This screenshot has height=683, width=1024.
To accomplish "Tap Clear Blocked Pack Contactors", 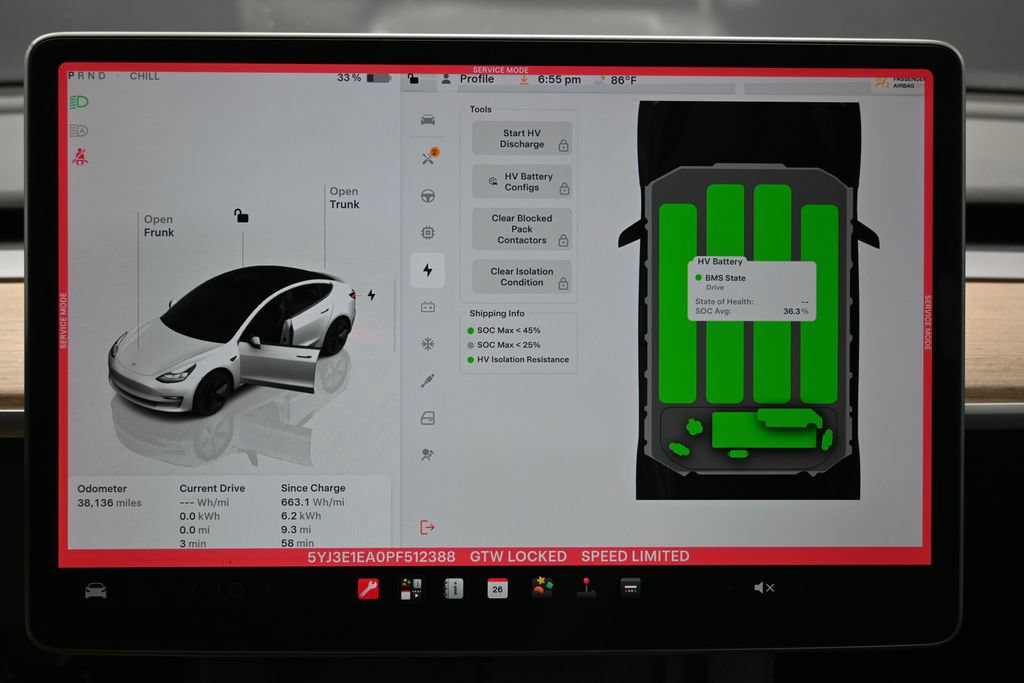I will pos(522,229).
